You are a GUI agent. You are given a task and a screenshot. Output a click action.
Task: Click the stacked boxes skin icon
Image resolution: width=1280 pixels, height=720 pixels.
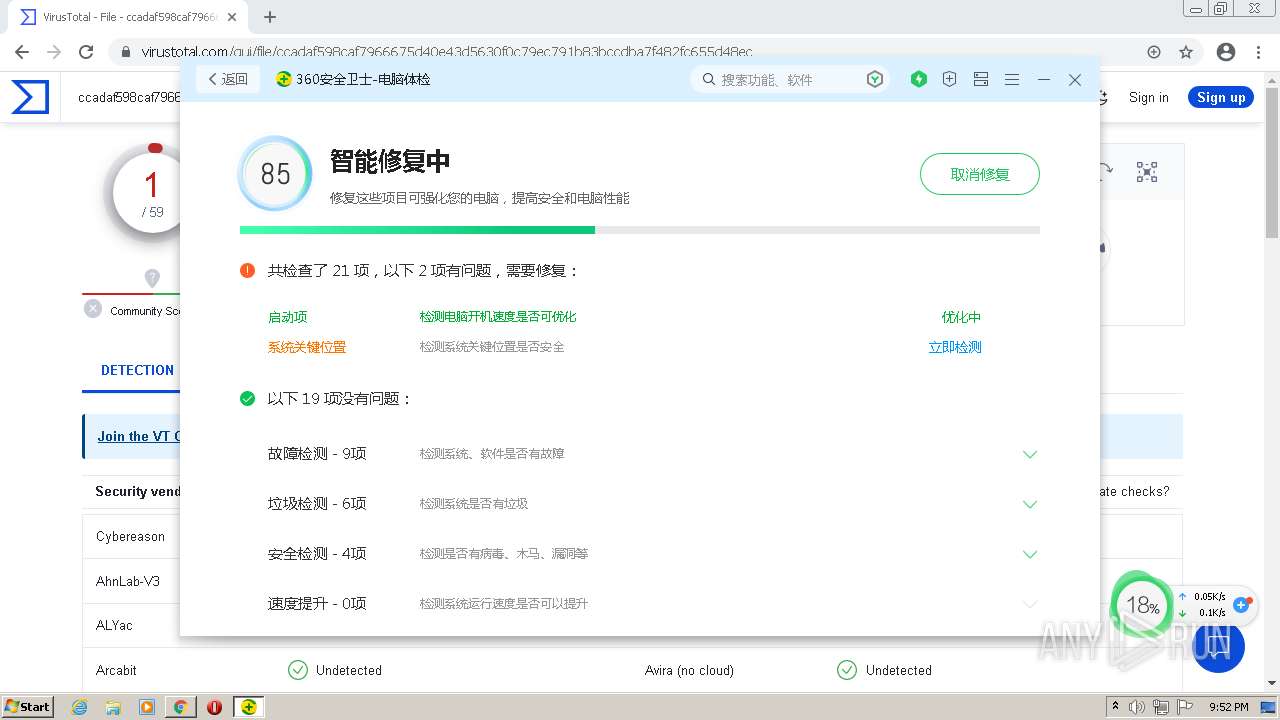981,79
